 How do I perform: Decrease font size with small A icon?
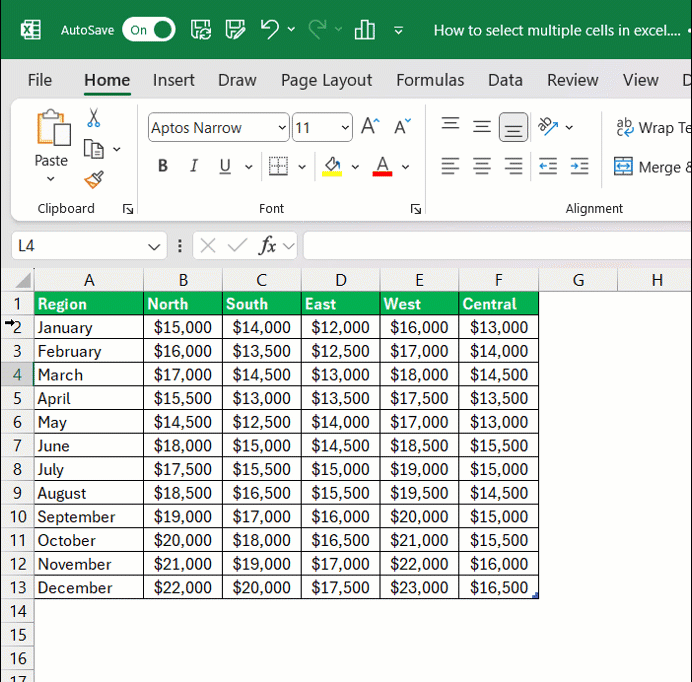tap(402, 126)
